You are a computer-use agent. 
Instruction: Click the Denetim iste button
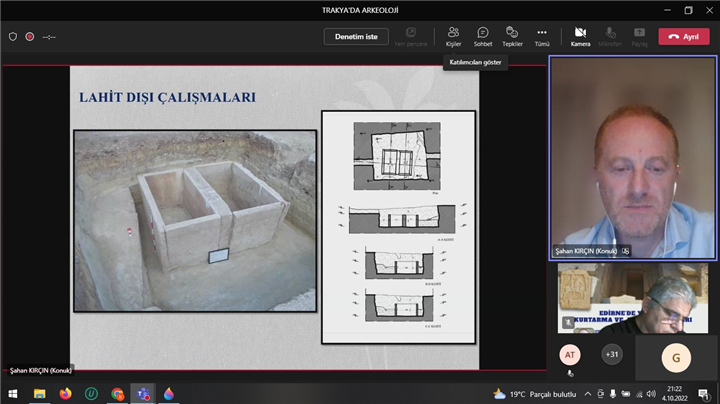click(x=356, y=37)
